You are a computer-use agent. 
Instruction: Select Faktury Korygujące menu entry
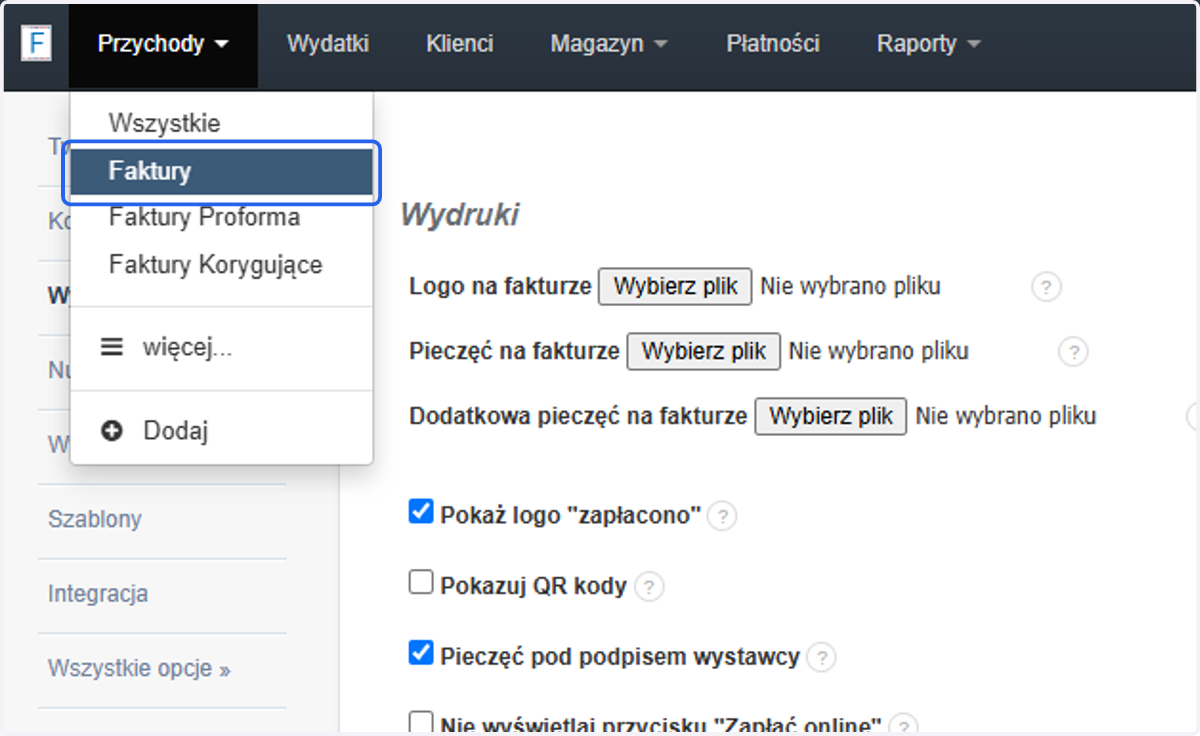[x=222, y=265]
